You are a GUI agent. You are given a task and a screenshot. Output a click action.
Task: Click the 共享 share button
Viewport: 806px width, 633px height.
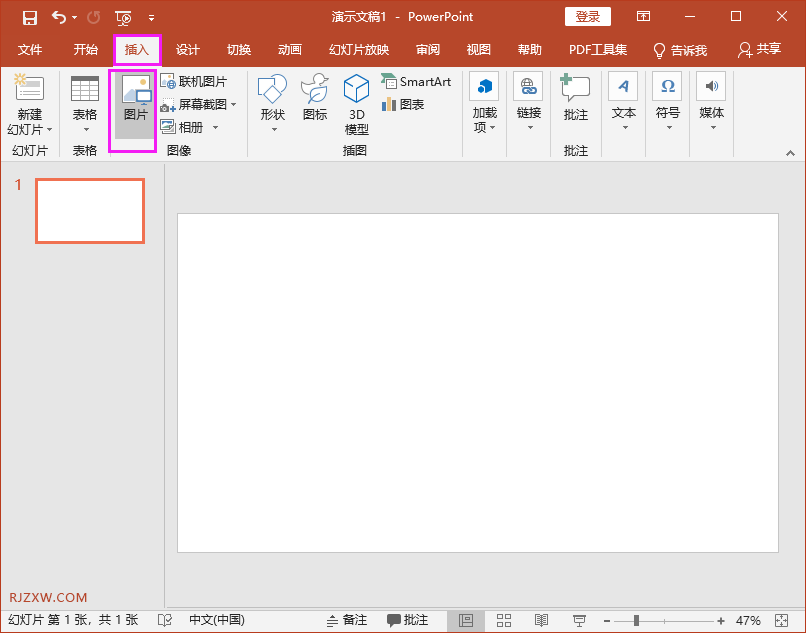pos(759,50)
